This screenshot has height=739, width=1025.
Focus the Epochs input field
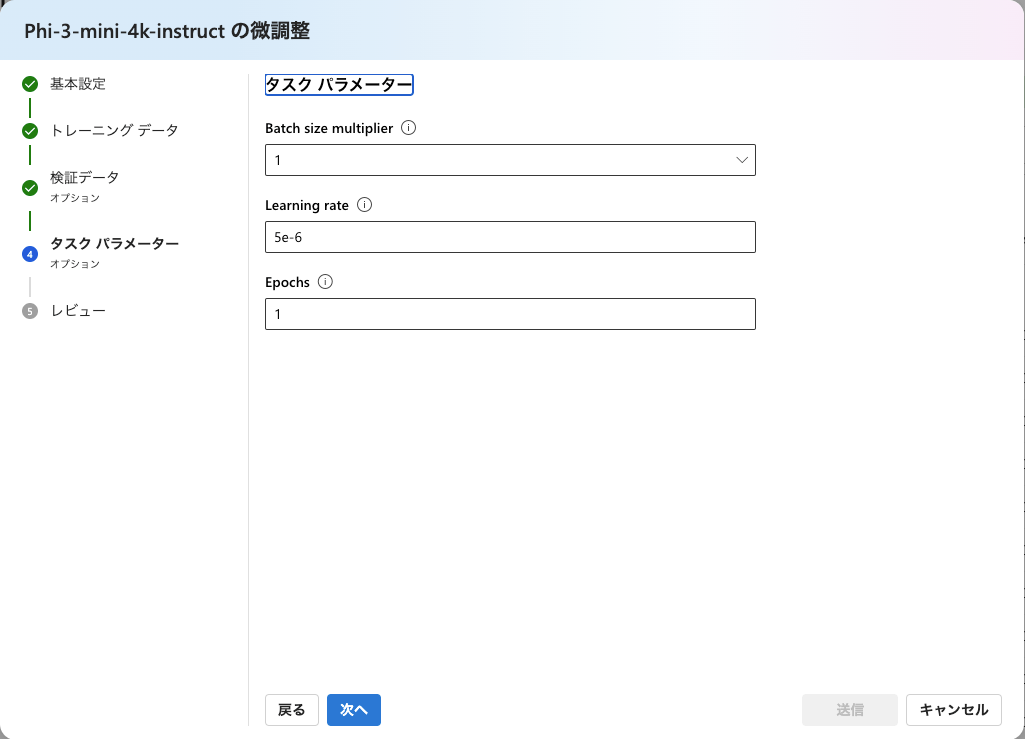510,314
